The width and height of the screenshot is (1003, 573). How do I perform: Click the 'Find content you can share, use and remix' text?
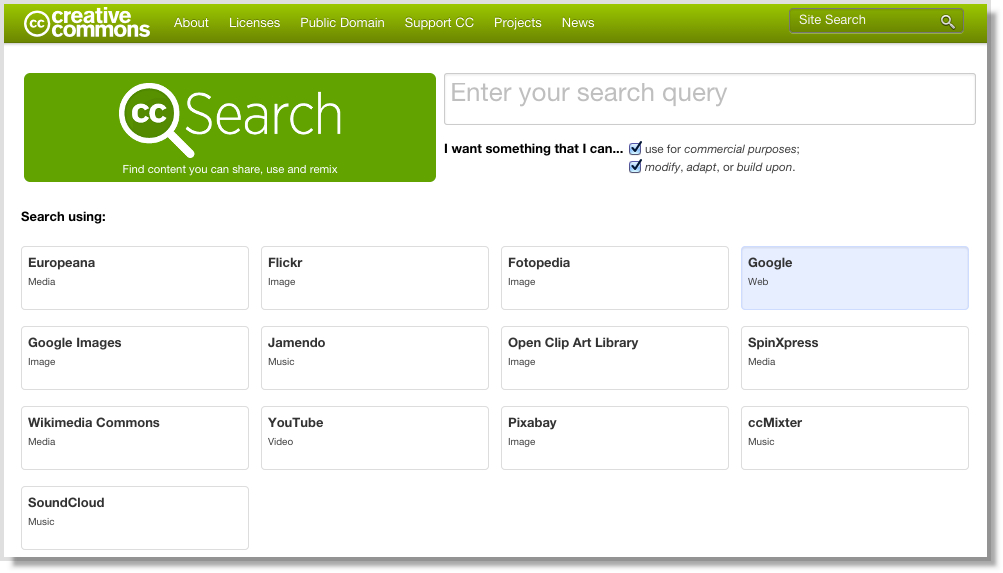coord(230,169)
